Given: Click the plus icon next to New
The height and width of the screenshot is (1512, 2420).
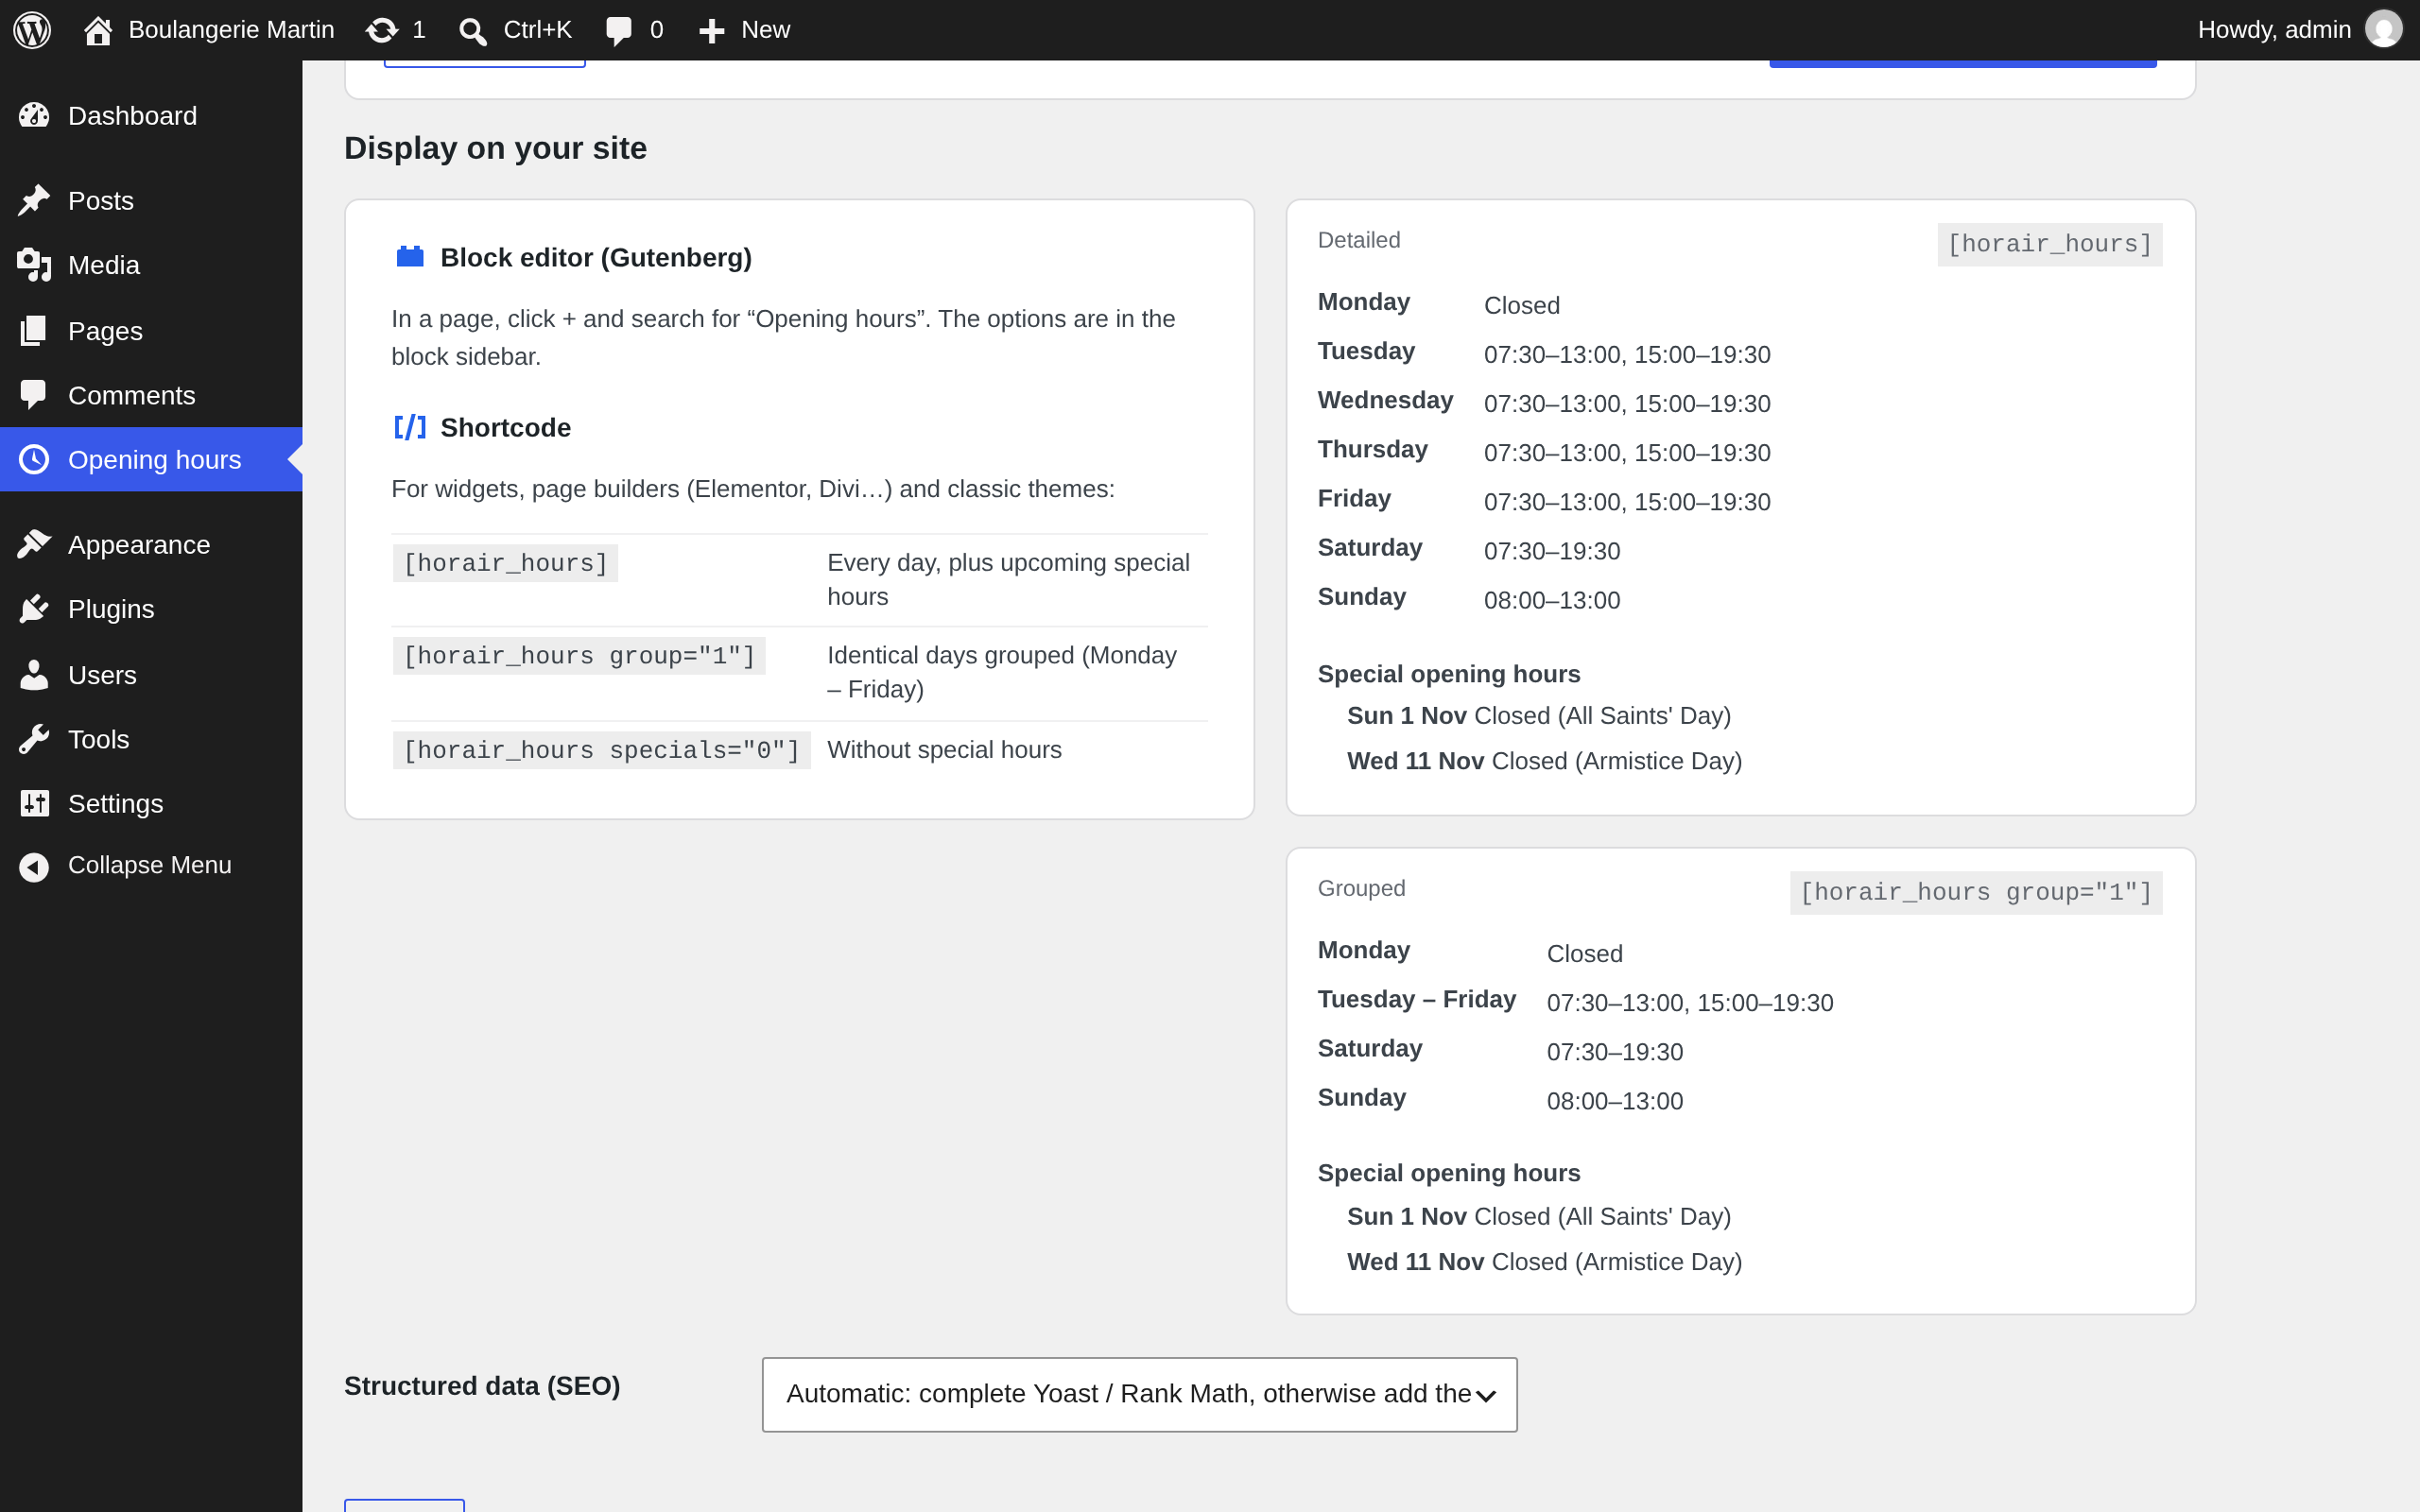Looking at the screenshot, I should click(x=711, y=31).
